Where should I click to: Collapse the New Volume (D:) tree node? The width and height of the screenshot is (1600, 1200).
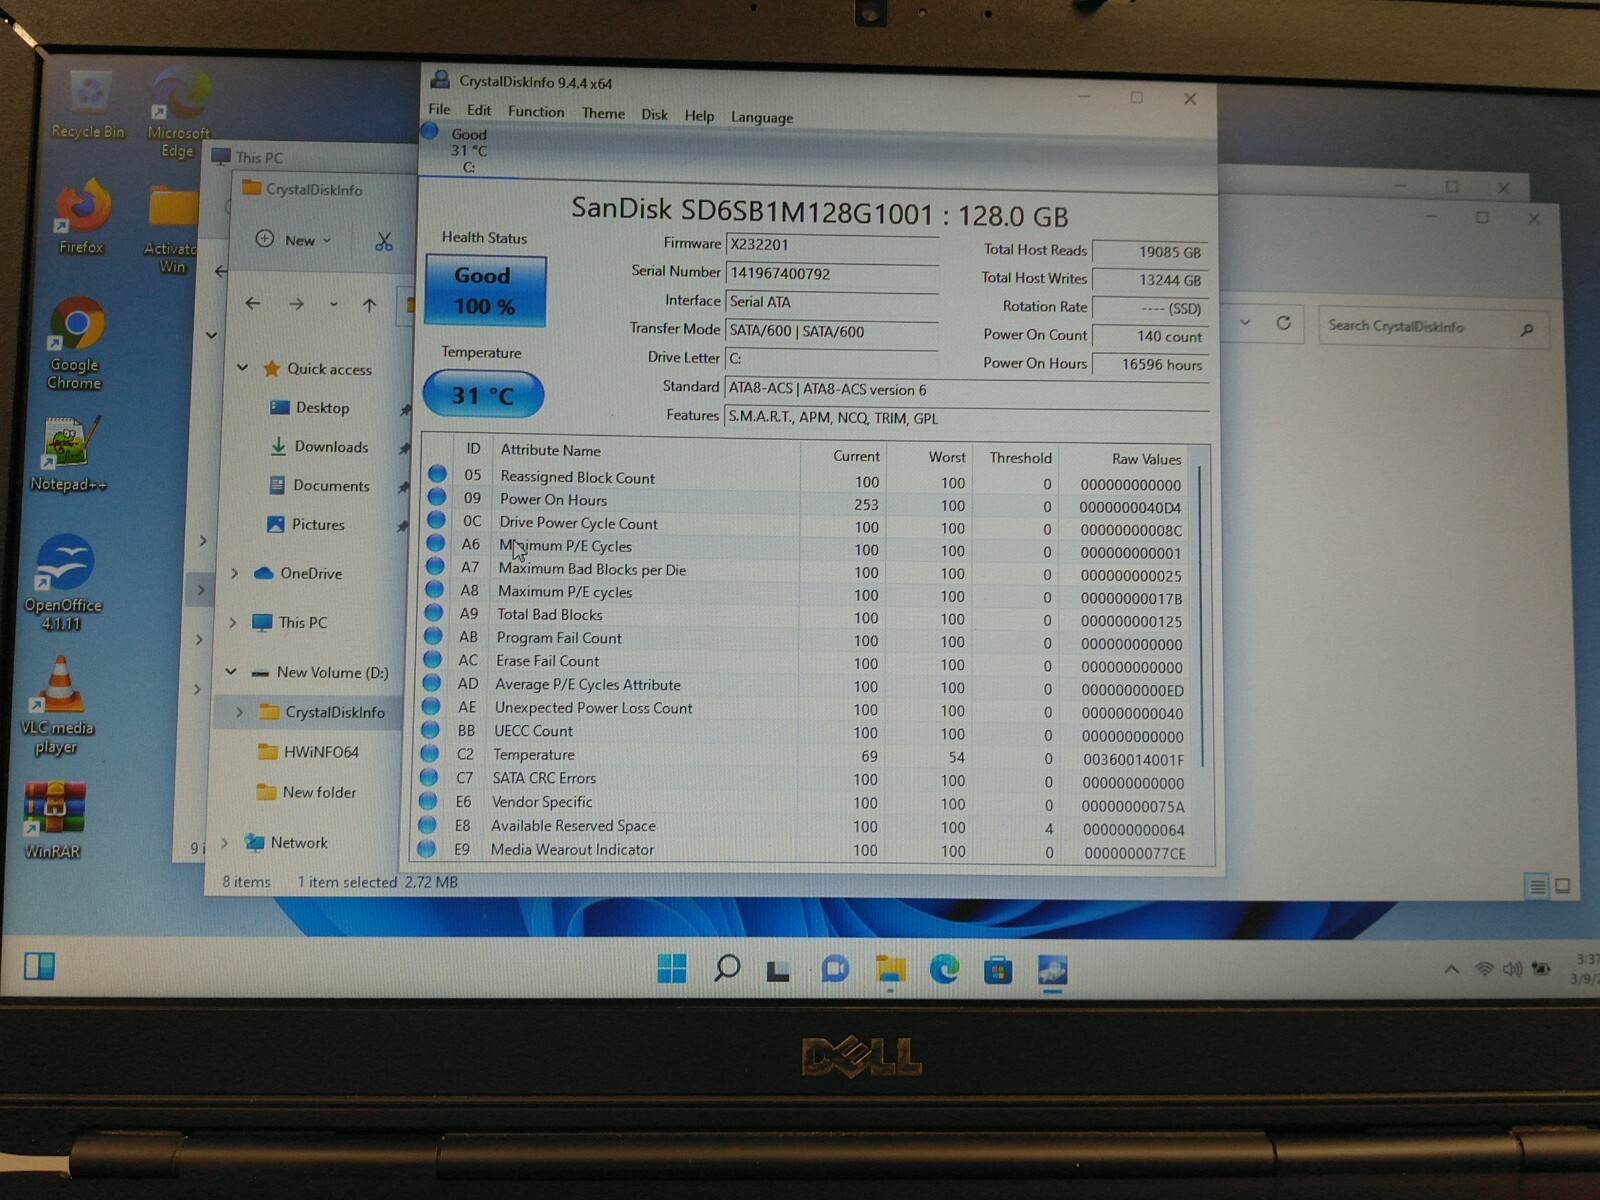(x=231, y=671)
